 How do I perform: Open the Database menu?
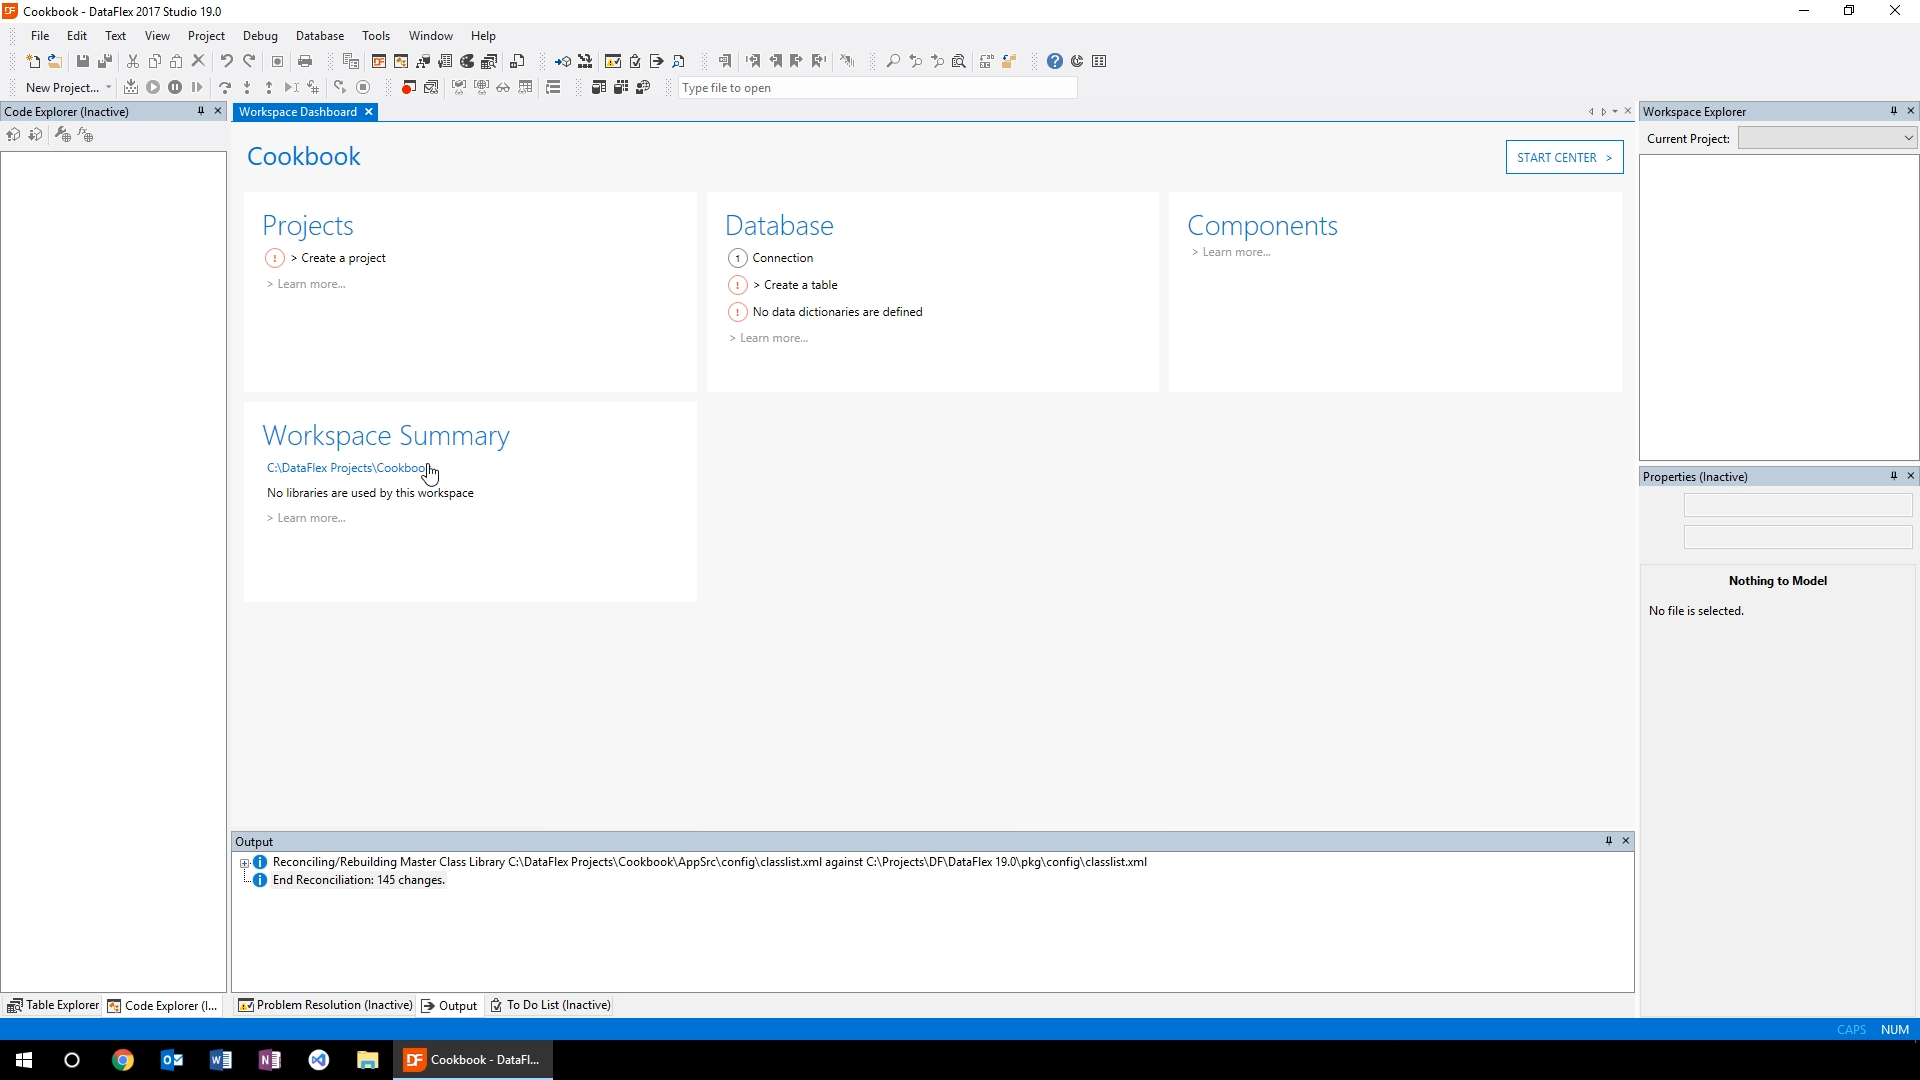[x=319, y=35]
